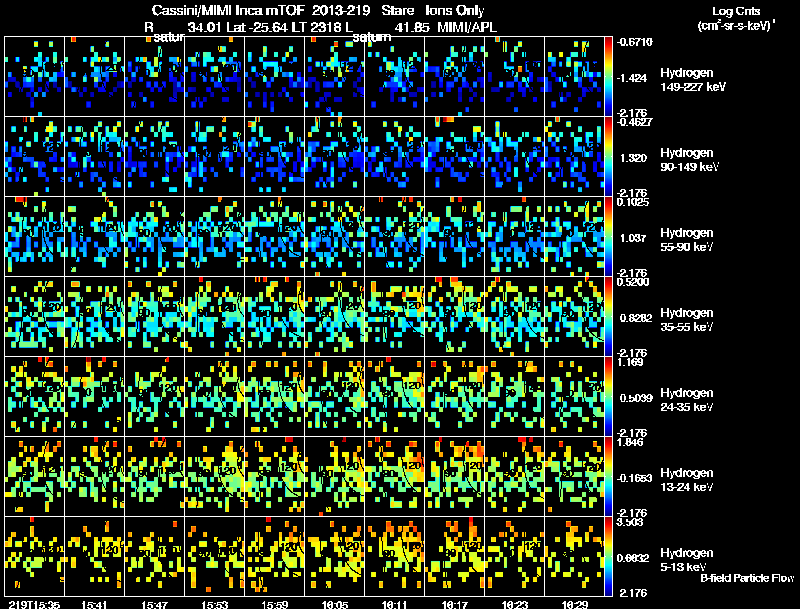Click the colorbar beside Hydrogen 149-227 keV
Viewport: 800px width, 609px height.
coord(608,77)
